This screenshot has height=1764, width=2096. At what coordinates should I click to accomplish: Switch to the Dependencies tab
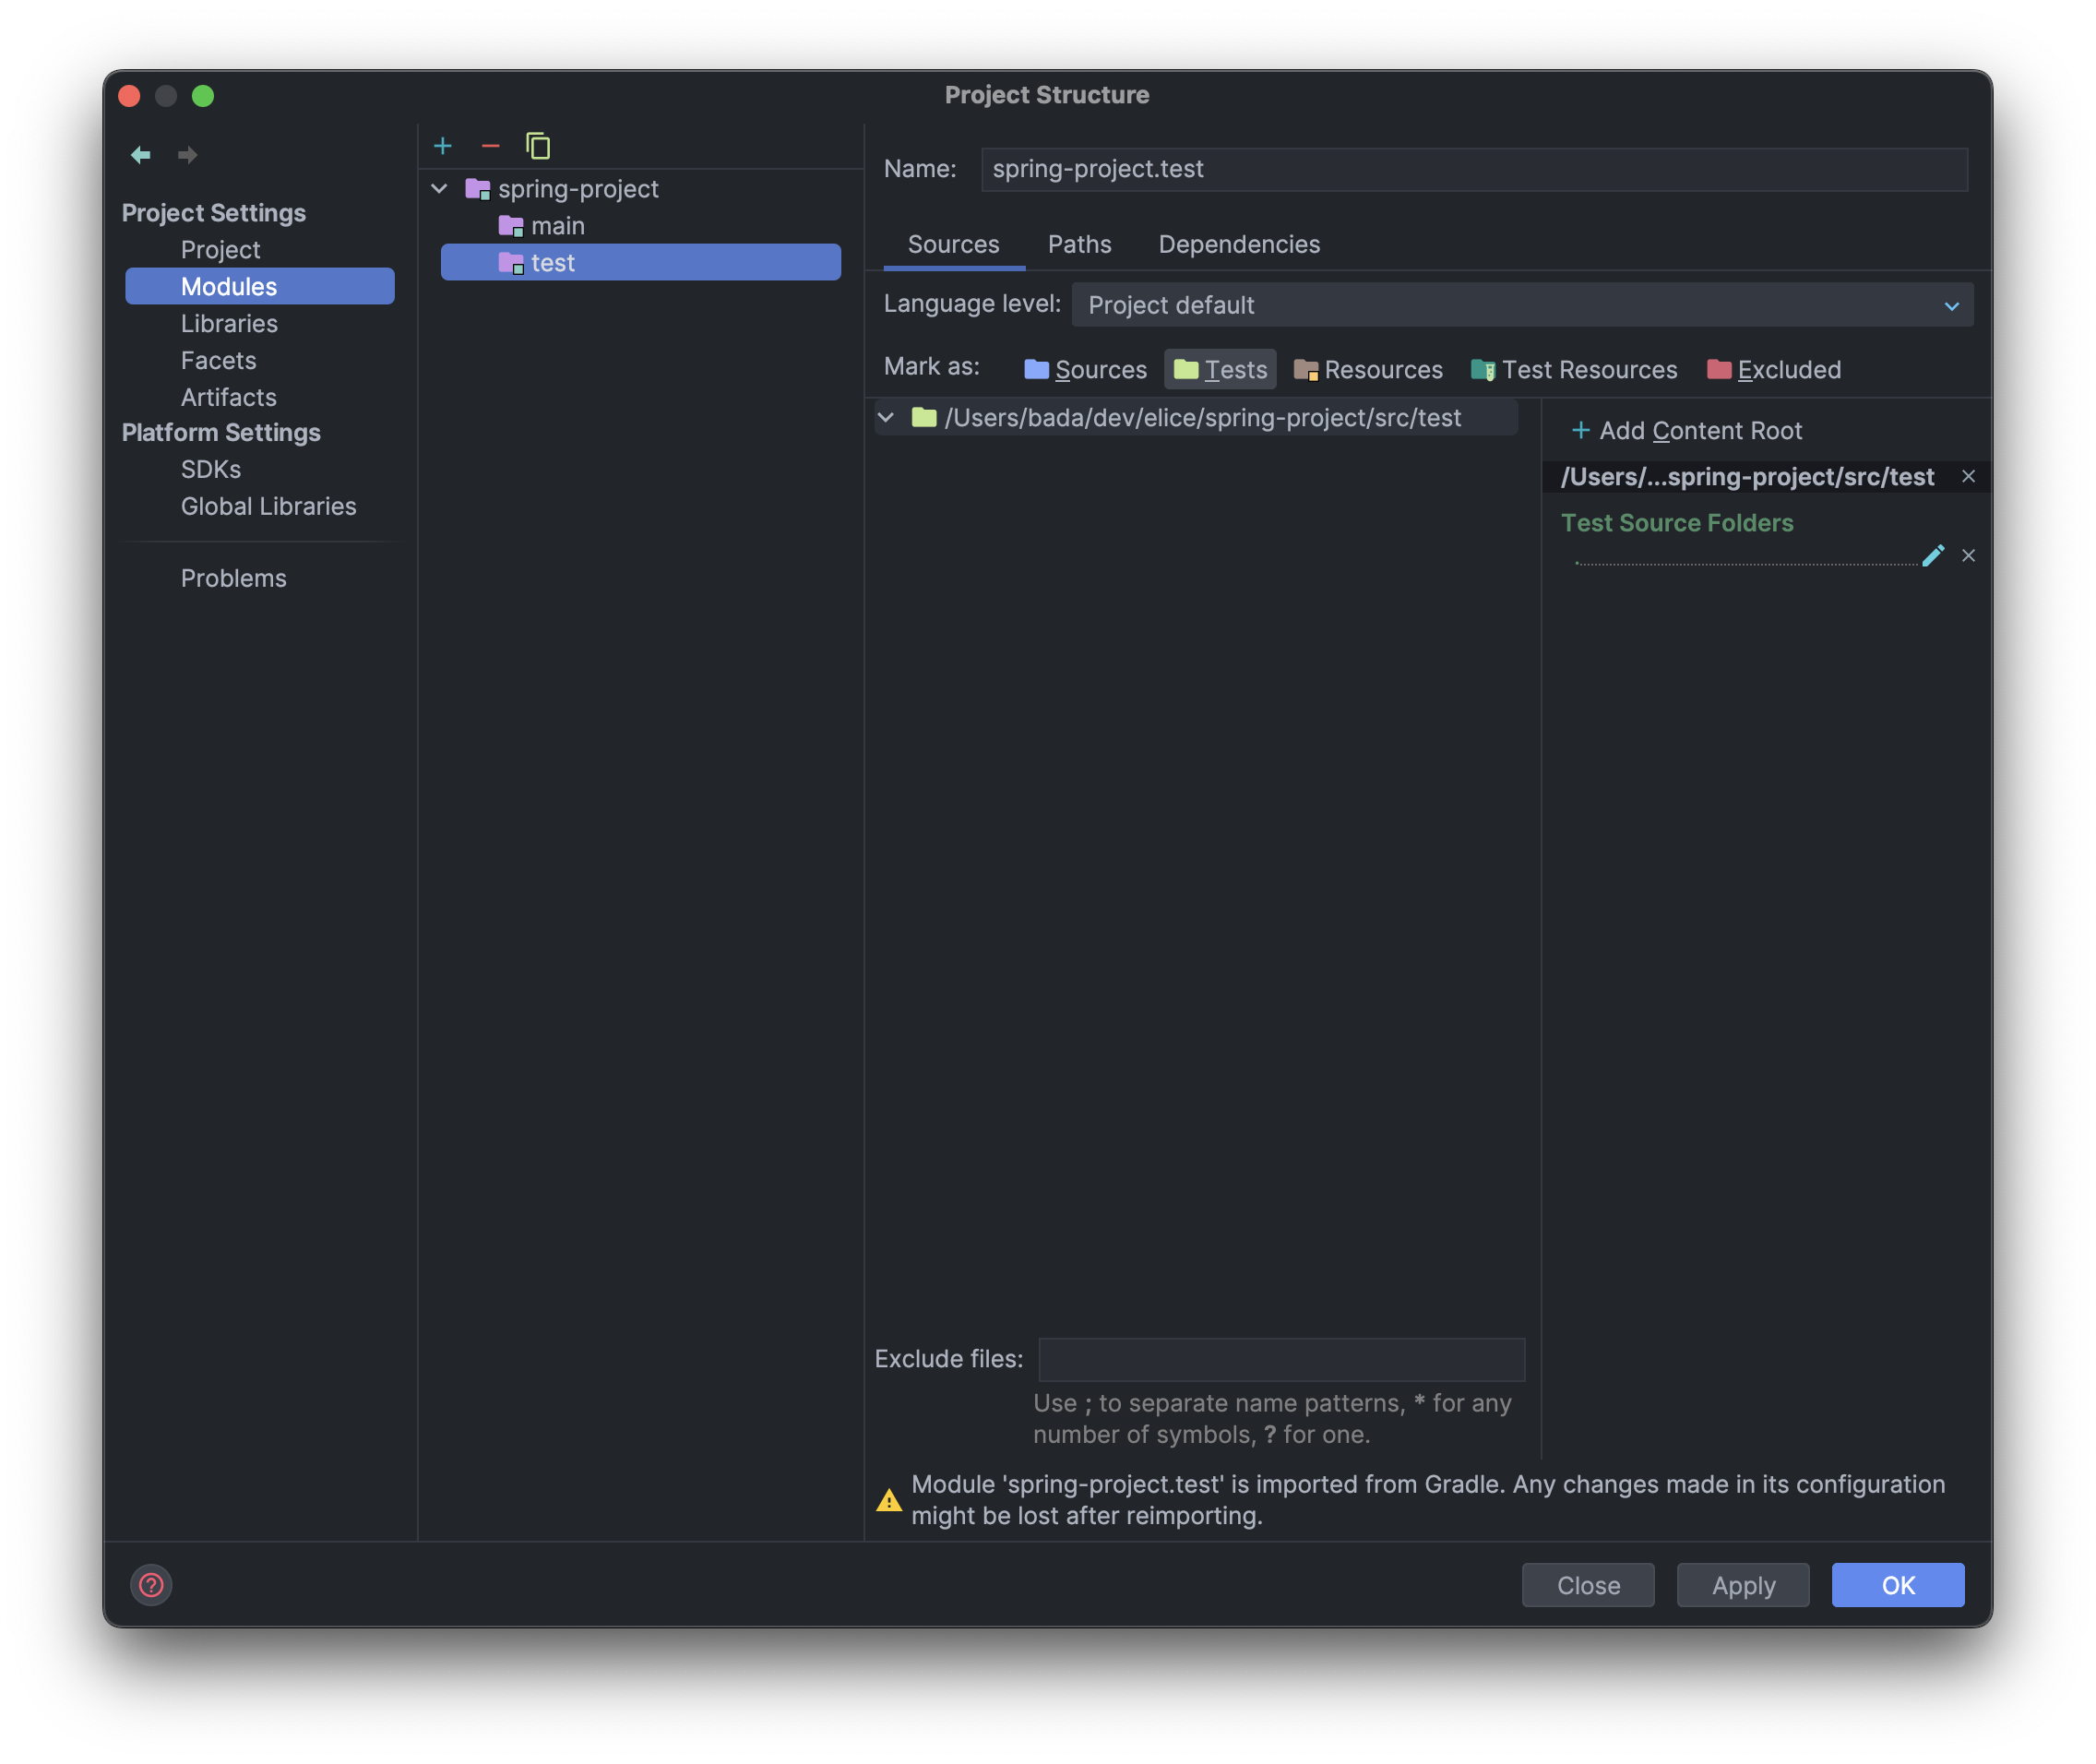click(x=1239, y=244)
